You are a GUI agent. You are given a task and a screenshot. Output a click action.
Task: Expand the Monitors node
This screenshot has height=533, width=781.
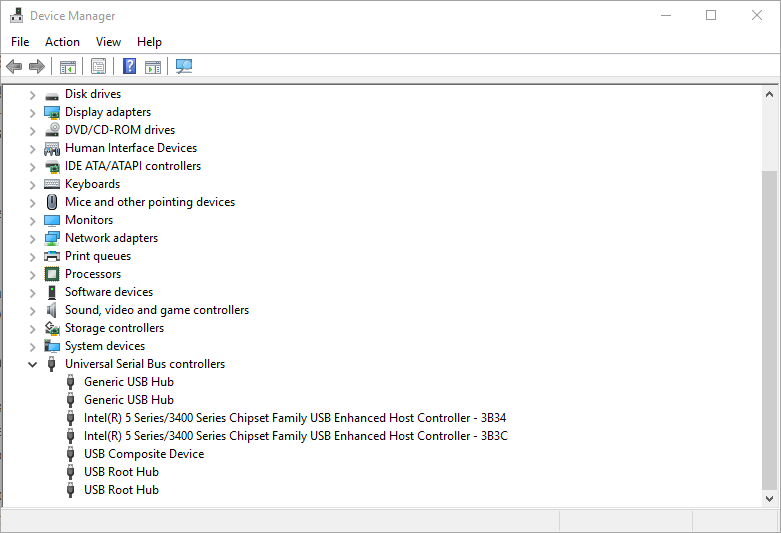click(x=32, y=221)
